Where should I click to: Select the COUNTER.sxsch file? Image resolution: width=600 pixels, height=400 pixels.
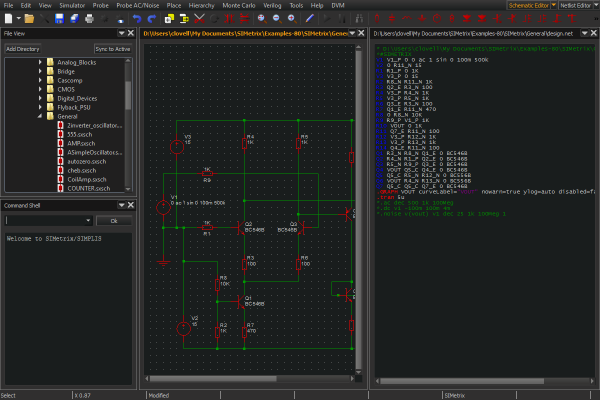point(88,188)
